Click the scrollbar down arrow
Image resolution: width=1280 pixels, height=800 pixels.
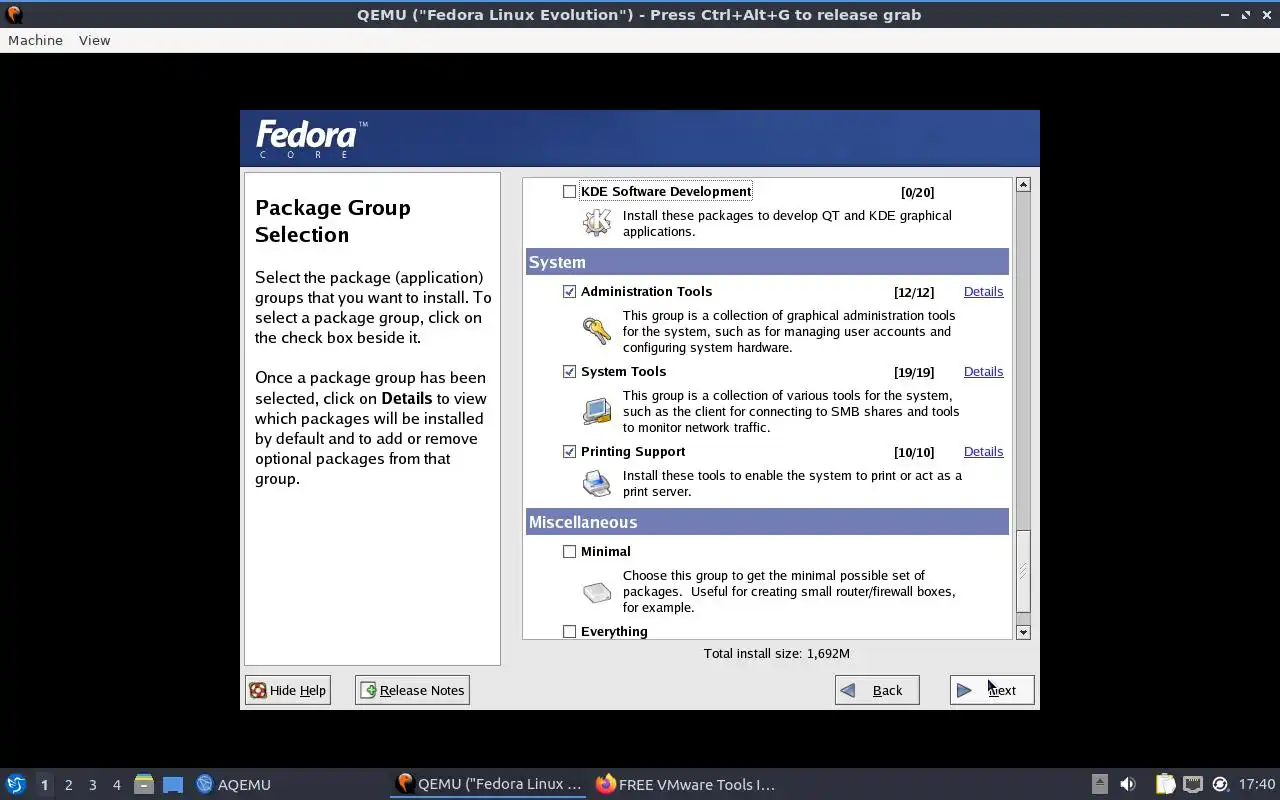pos(1023,632)
